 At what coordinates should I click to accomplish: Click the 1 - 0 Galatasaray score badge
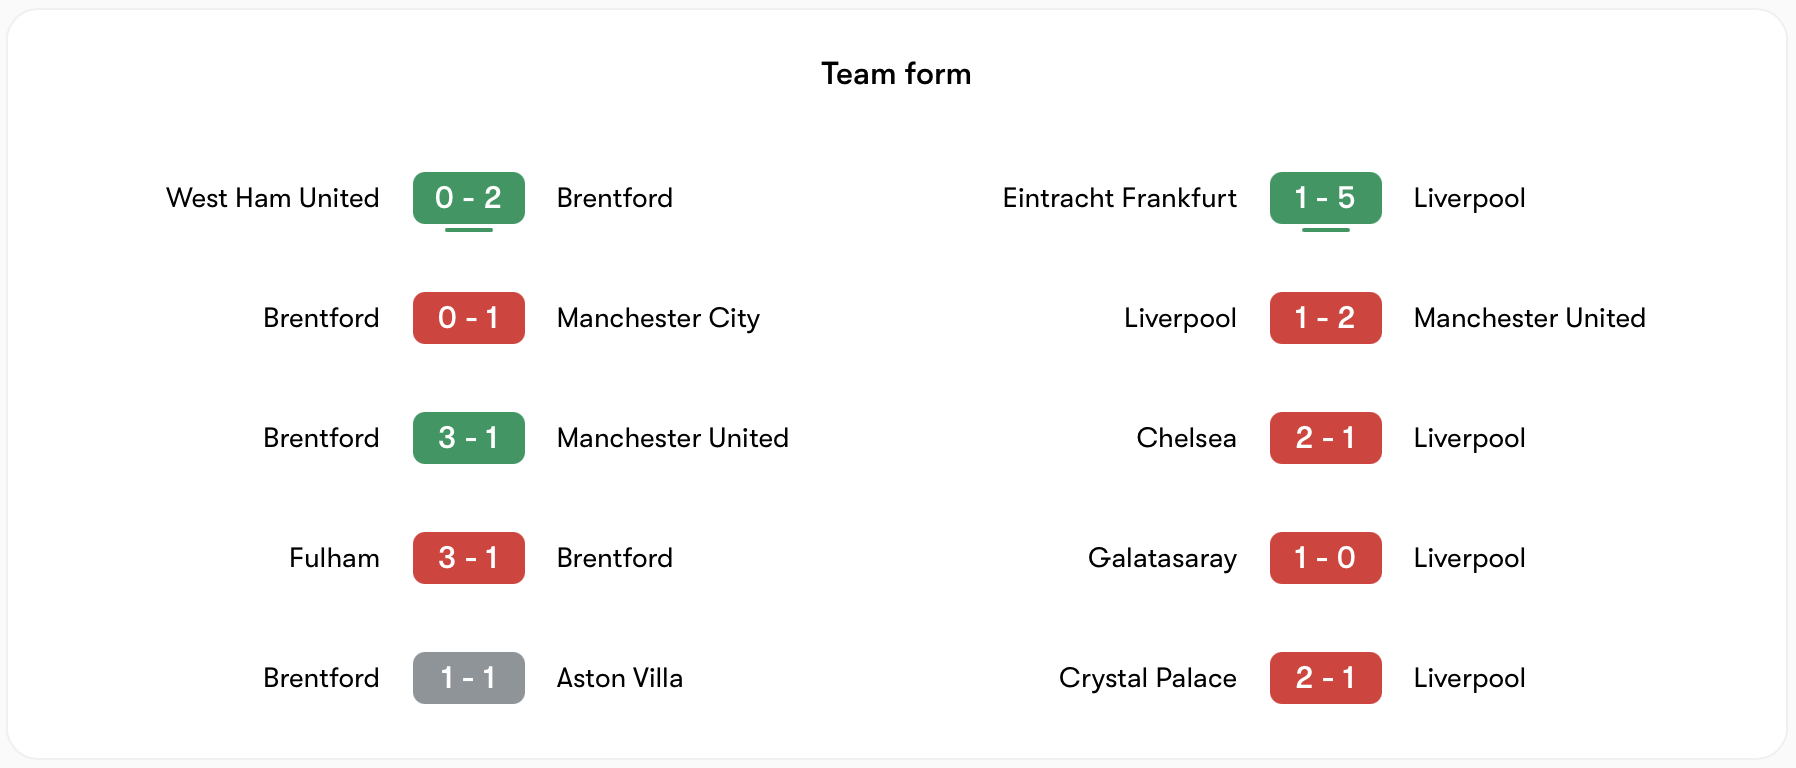[1325, 558]
